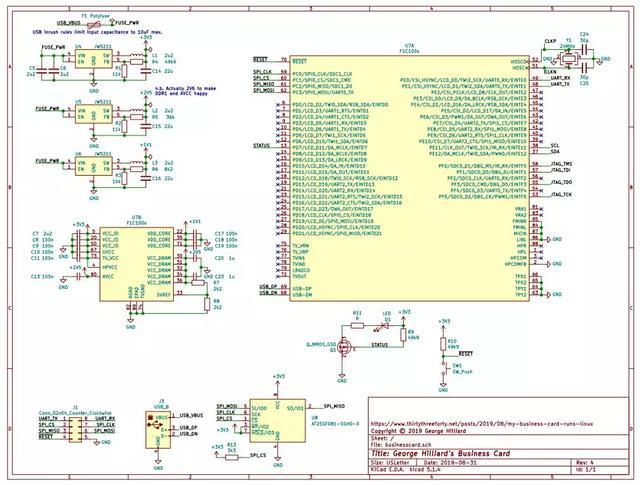The image size is (640, 485).
Task: Select the U7A F1C100s main block
Action: [x=409, y=178]
